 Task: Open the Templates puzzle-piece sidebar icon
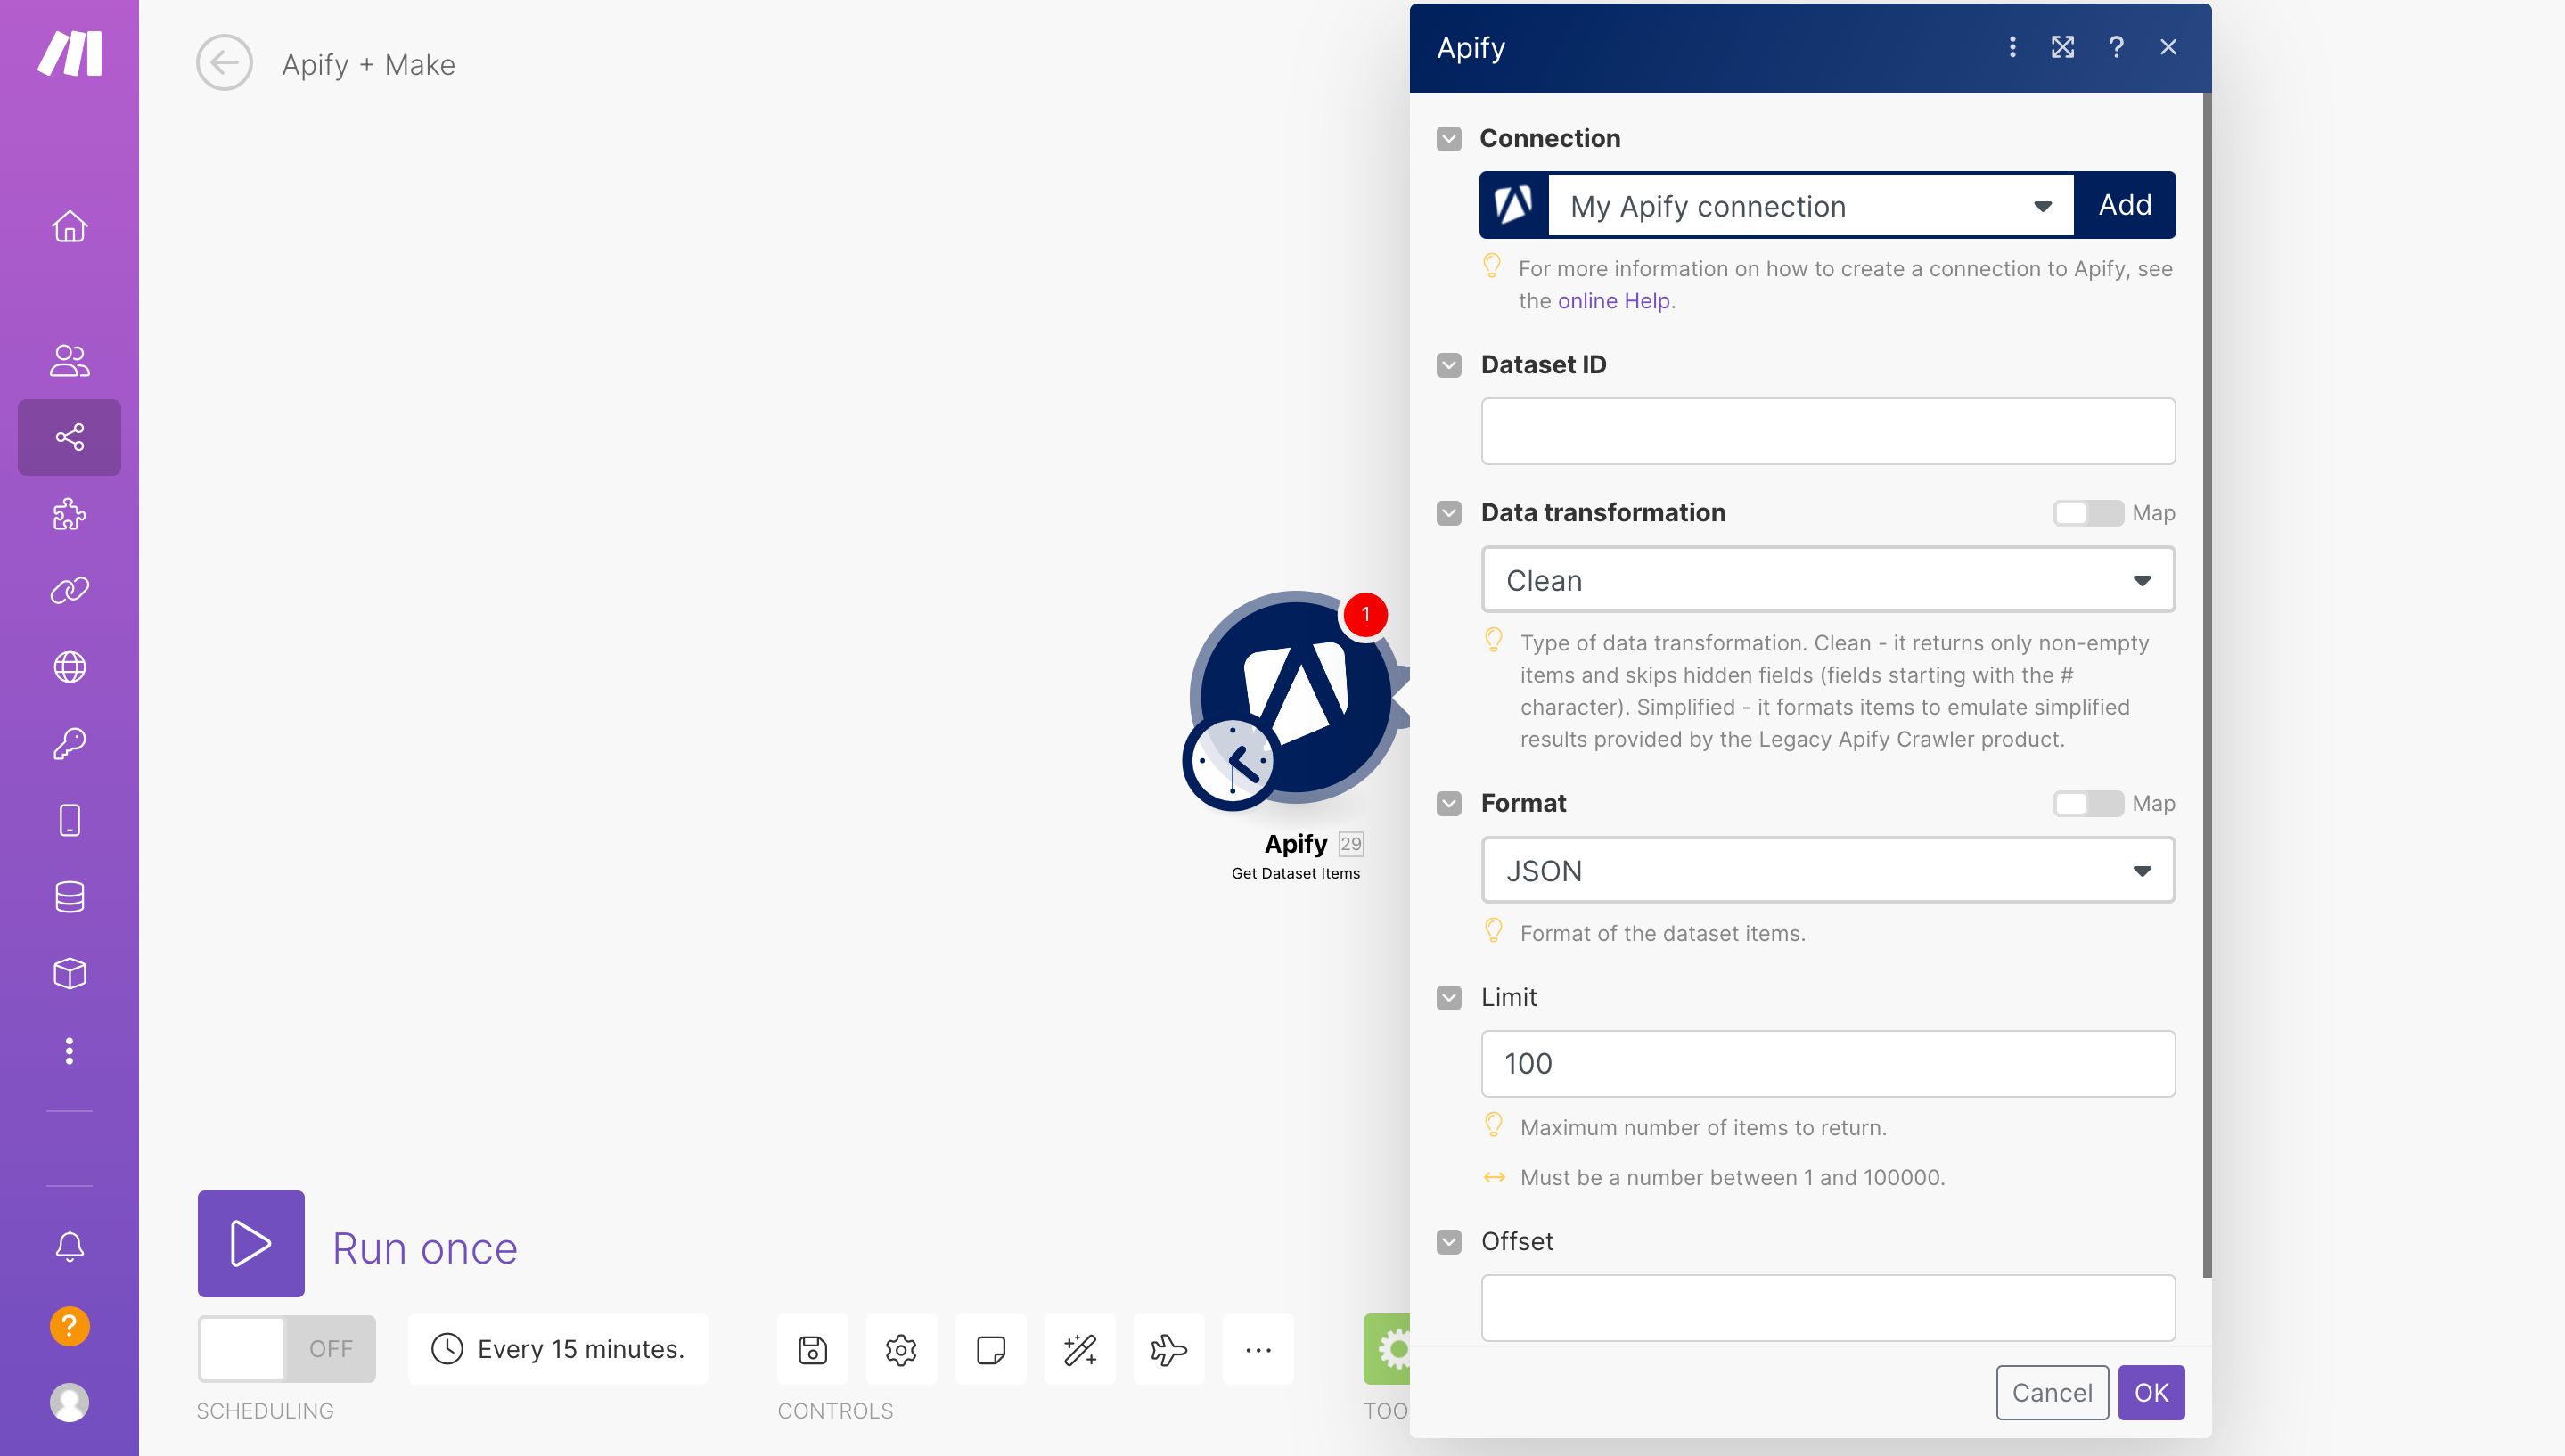pos(69,514)
